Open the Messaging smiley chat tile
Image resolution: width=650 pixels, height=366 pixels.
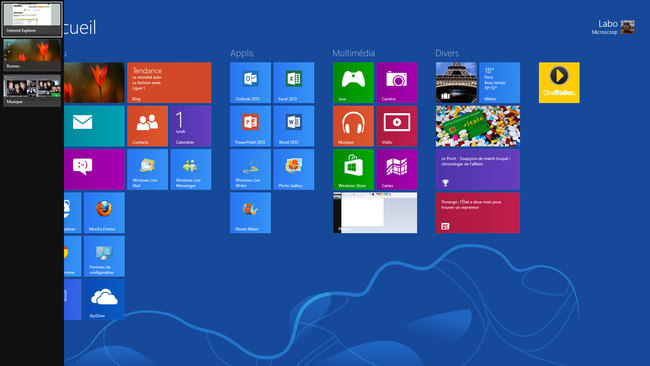95,170
